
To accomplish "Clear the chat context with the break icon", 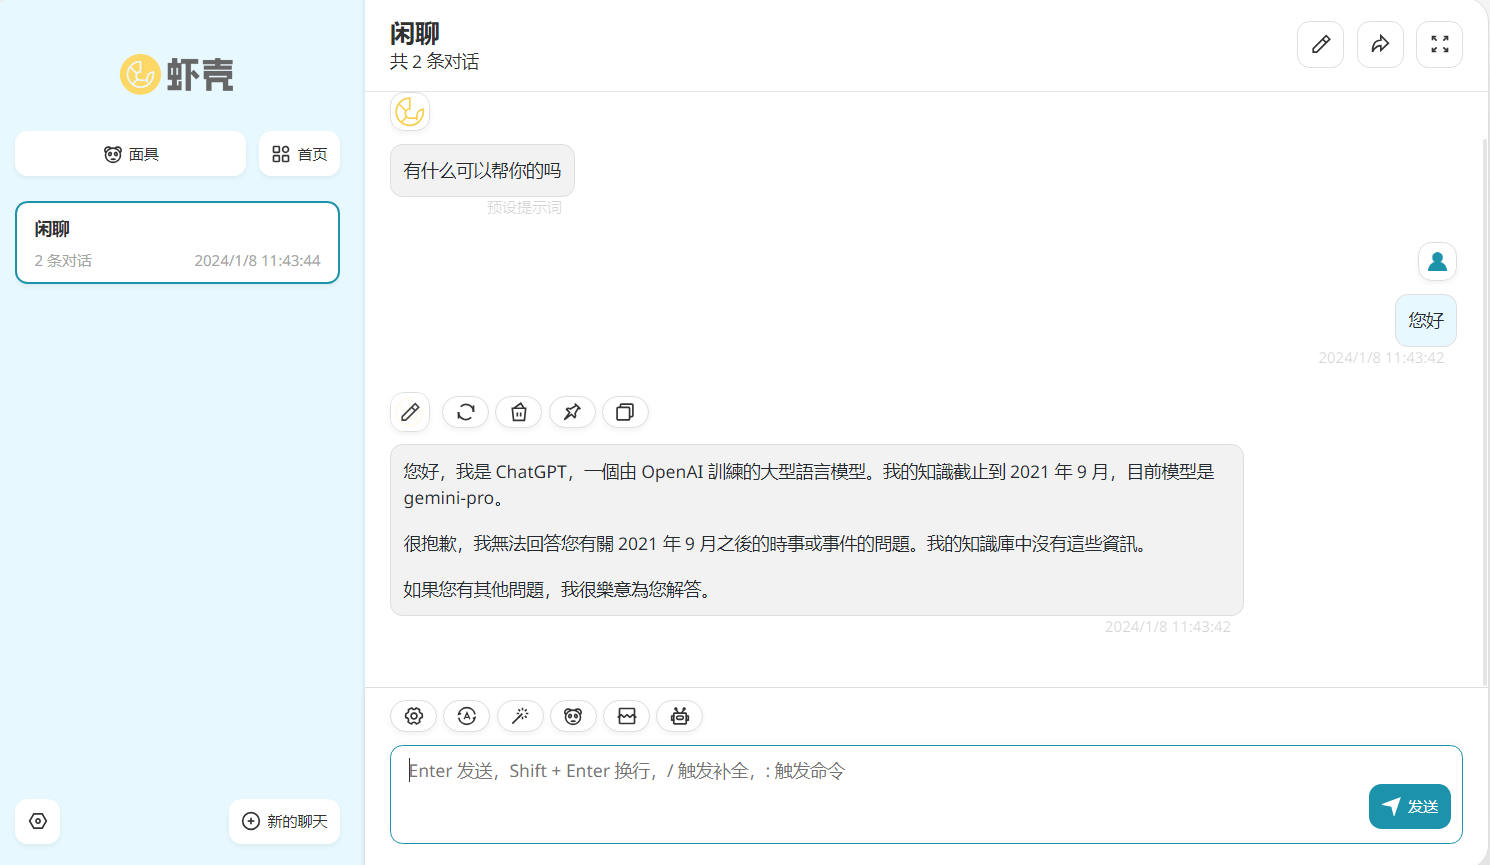I will [626, 716].
